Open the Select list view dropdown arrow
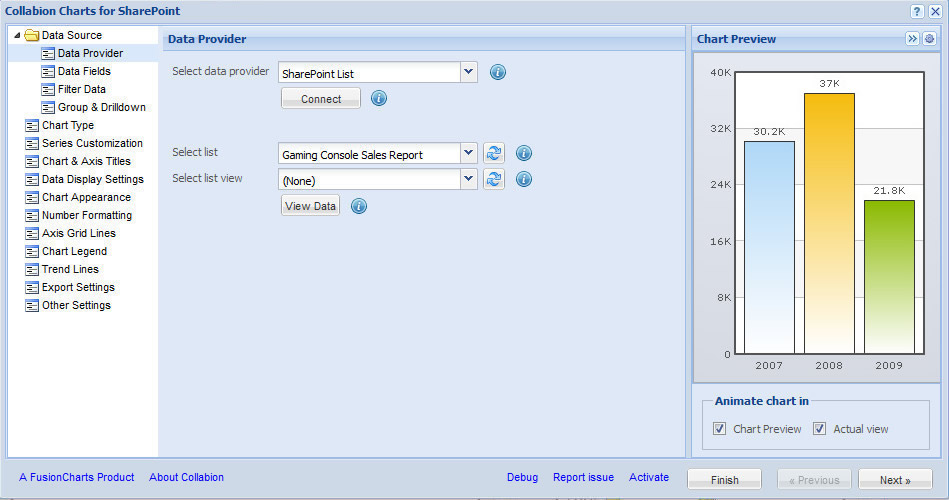Viewport: 949px width, 500px height. (x=468, y=179)
